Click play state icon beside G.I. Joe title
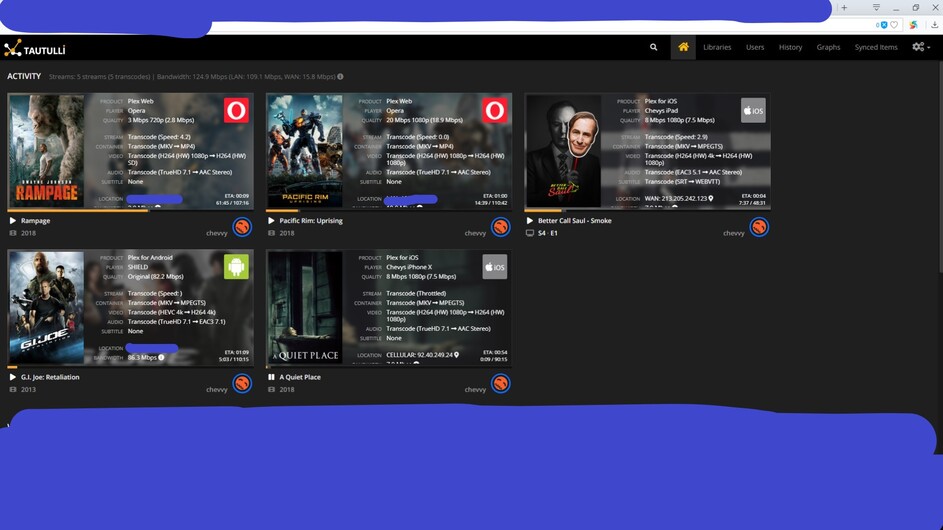The height and width of the screenshot is (530, 943). 13,377
